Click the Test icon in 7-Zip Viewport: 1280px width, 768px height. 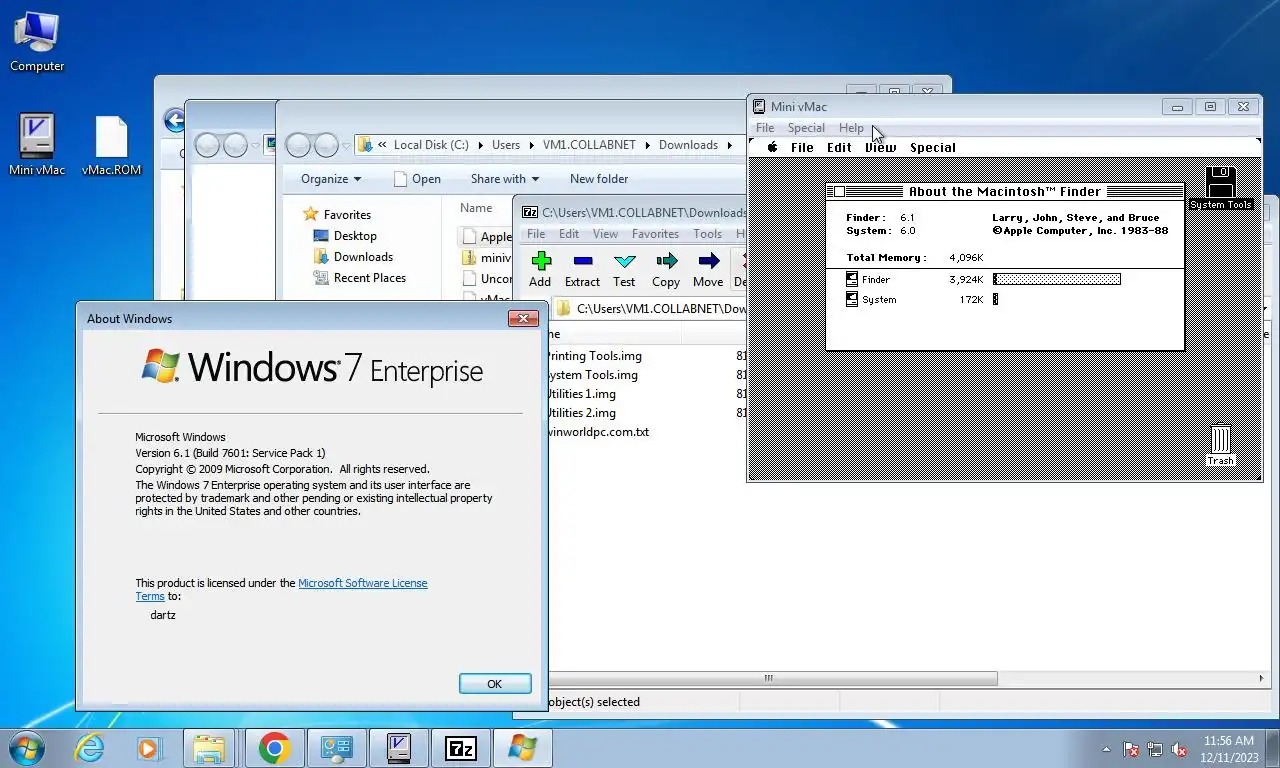pyautogui.click(x=625, y=261)
